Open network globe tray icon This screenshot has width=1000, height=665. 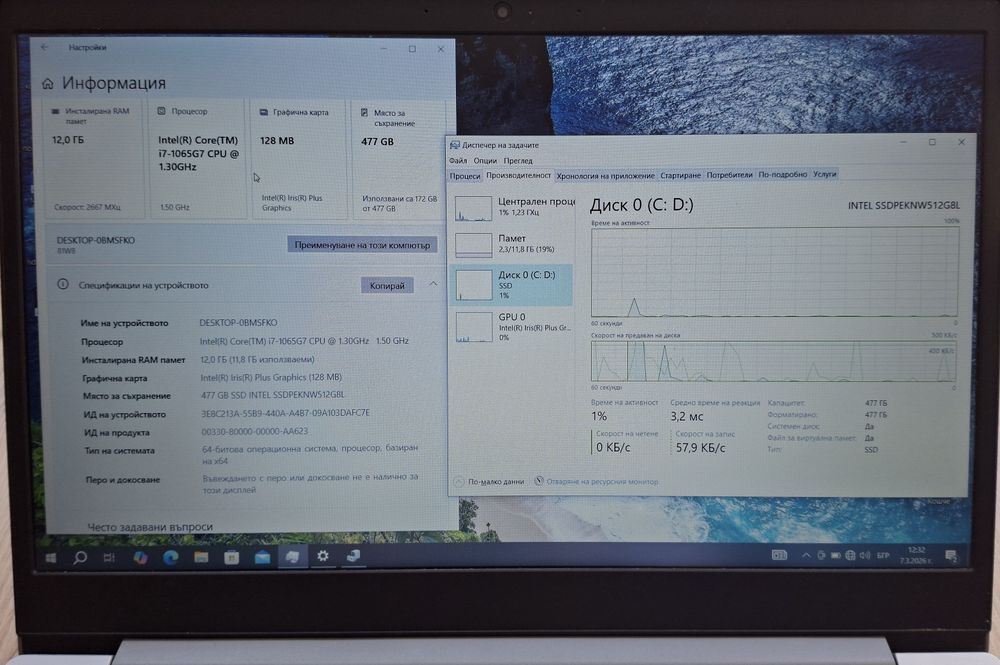(850, 555)
